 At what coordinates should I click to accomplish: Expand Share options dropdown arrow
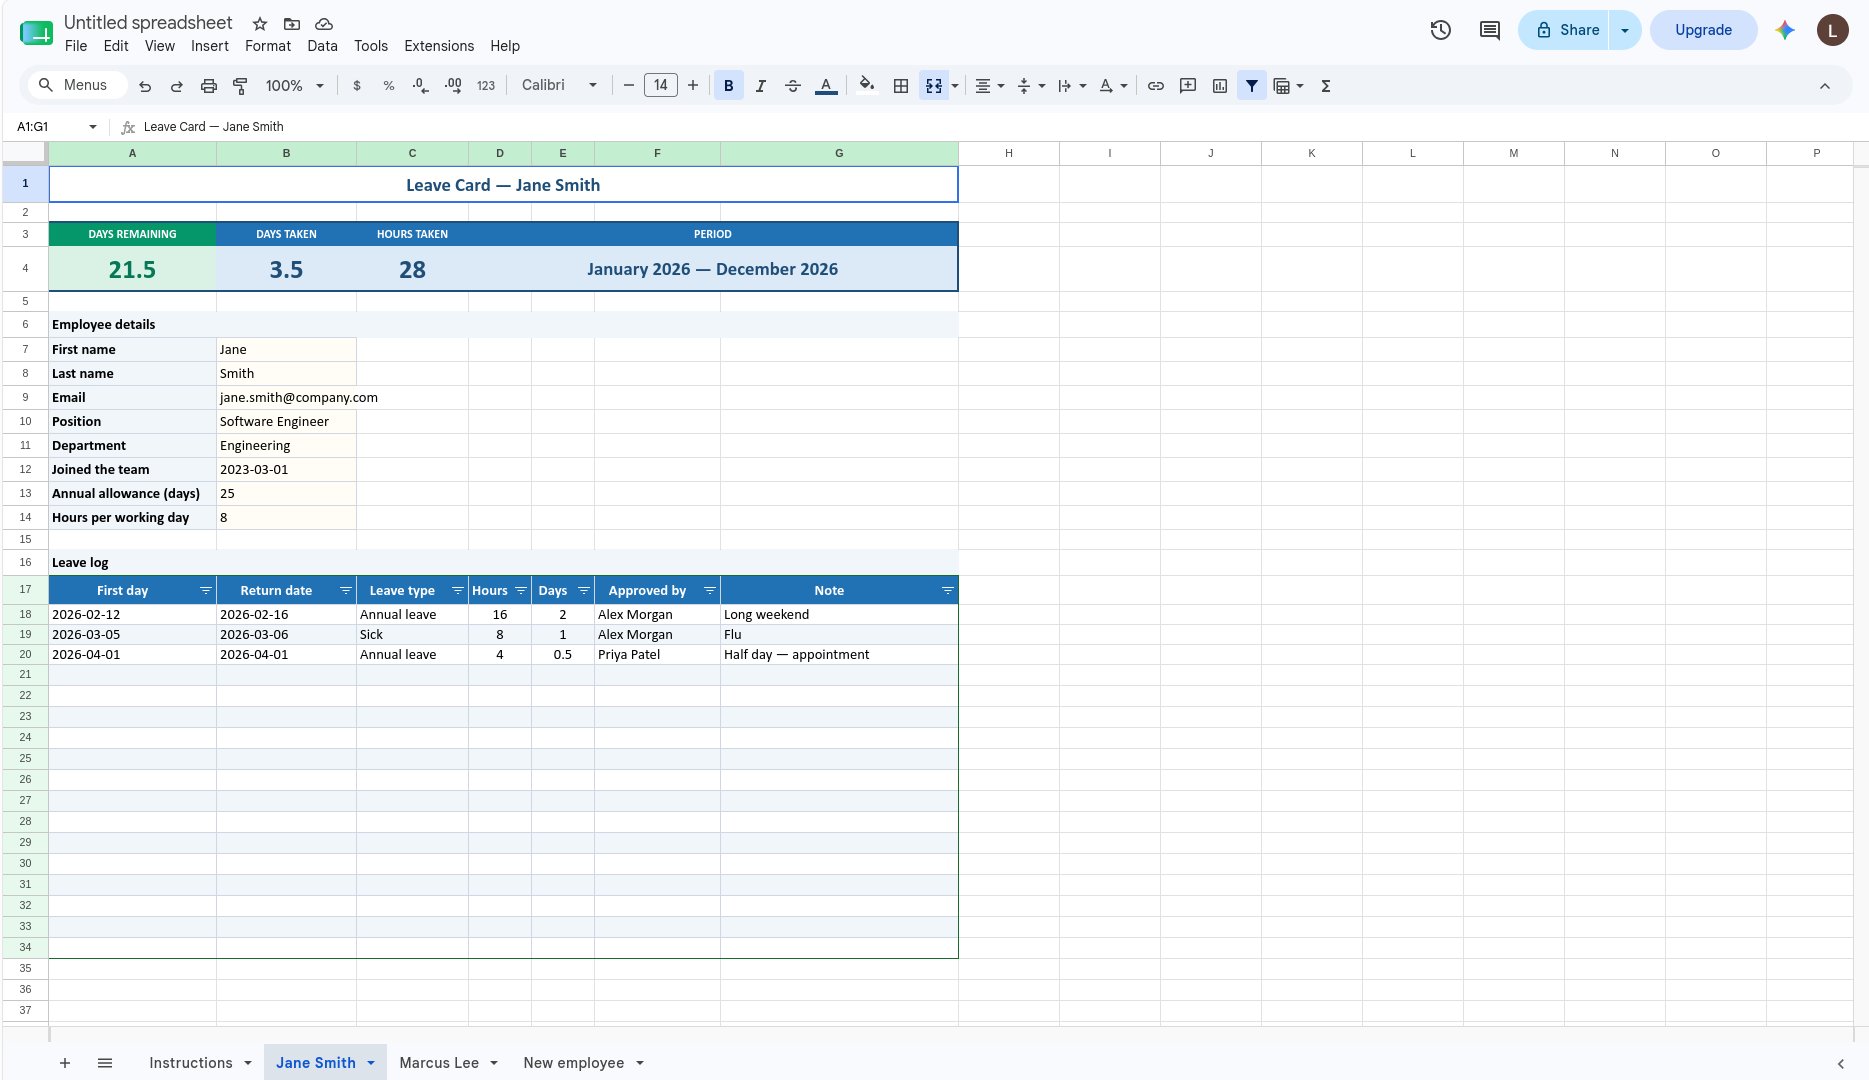click(1625, 30)
